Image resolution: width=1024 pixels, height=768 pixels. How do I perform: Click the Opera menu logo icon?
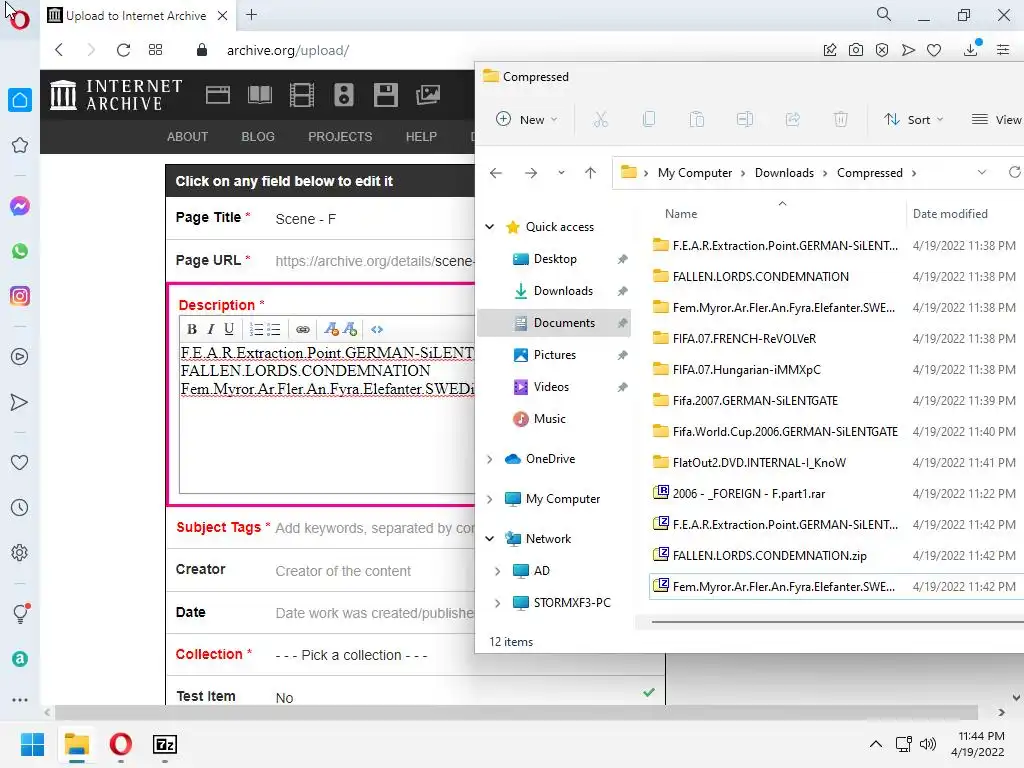(20, 20)
